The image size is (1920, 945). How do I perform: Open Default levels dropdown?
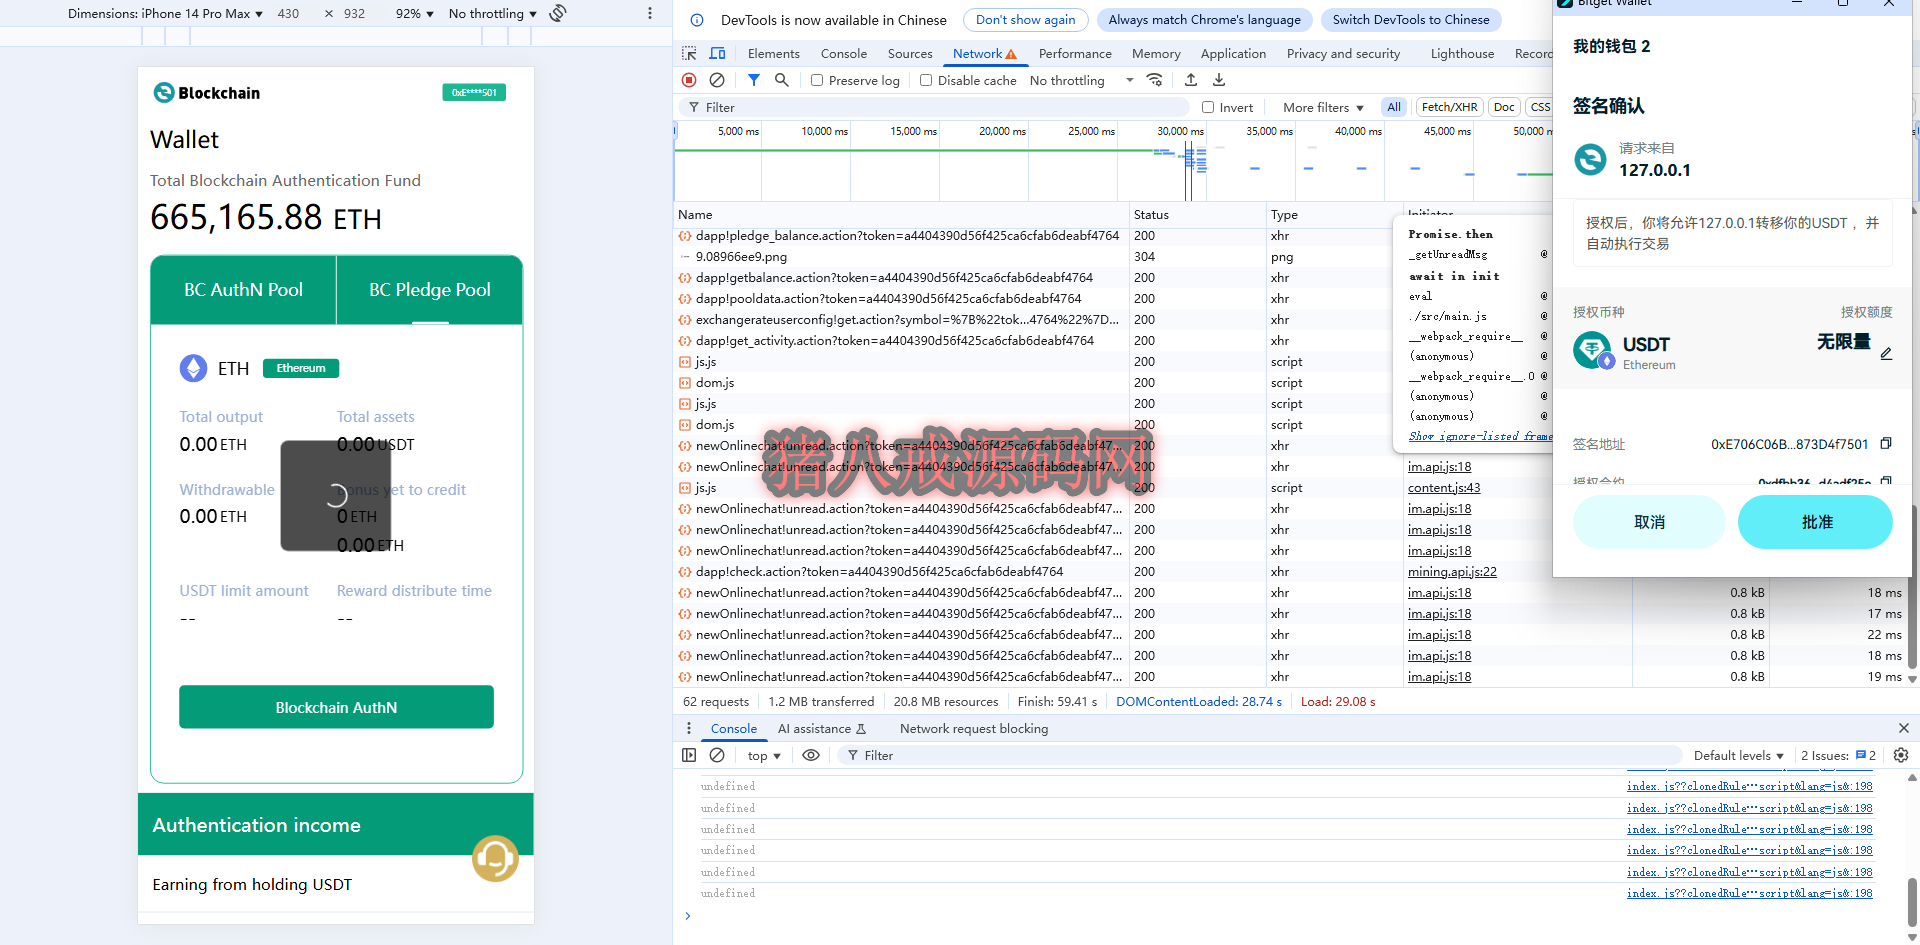1738,755
